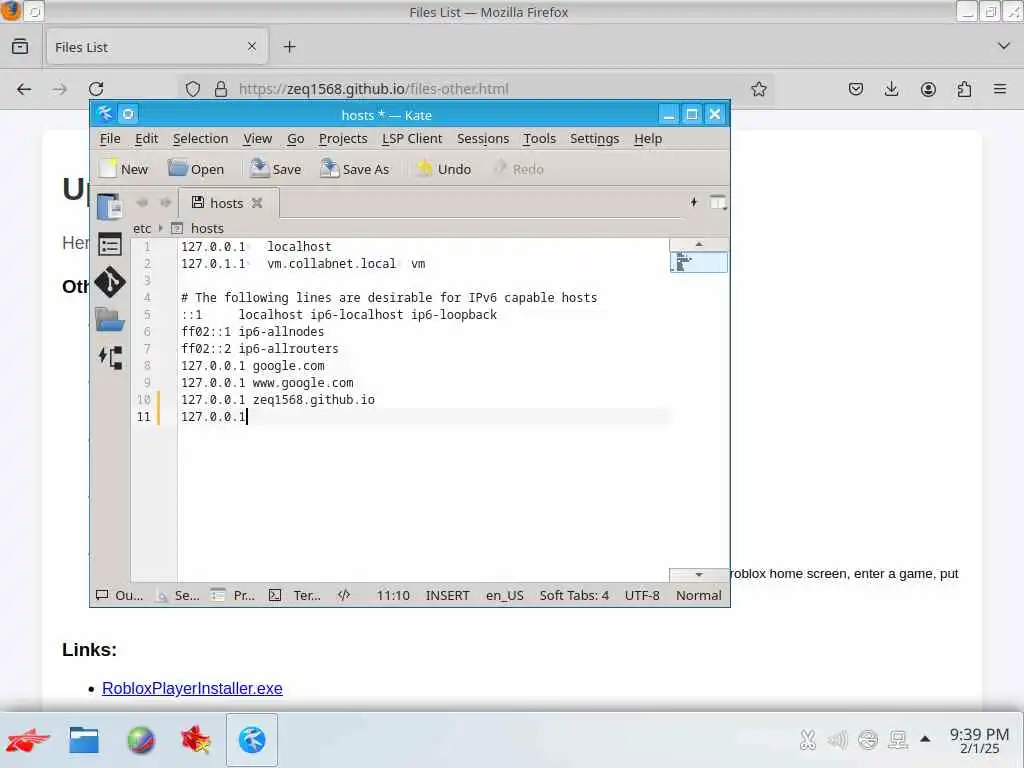Open the Projects menu
The width and height of the screenshot is (1024, 768).
(x=343, y=138)
